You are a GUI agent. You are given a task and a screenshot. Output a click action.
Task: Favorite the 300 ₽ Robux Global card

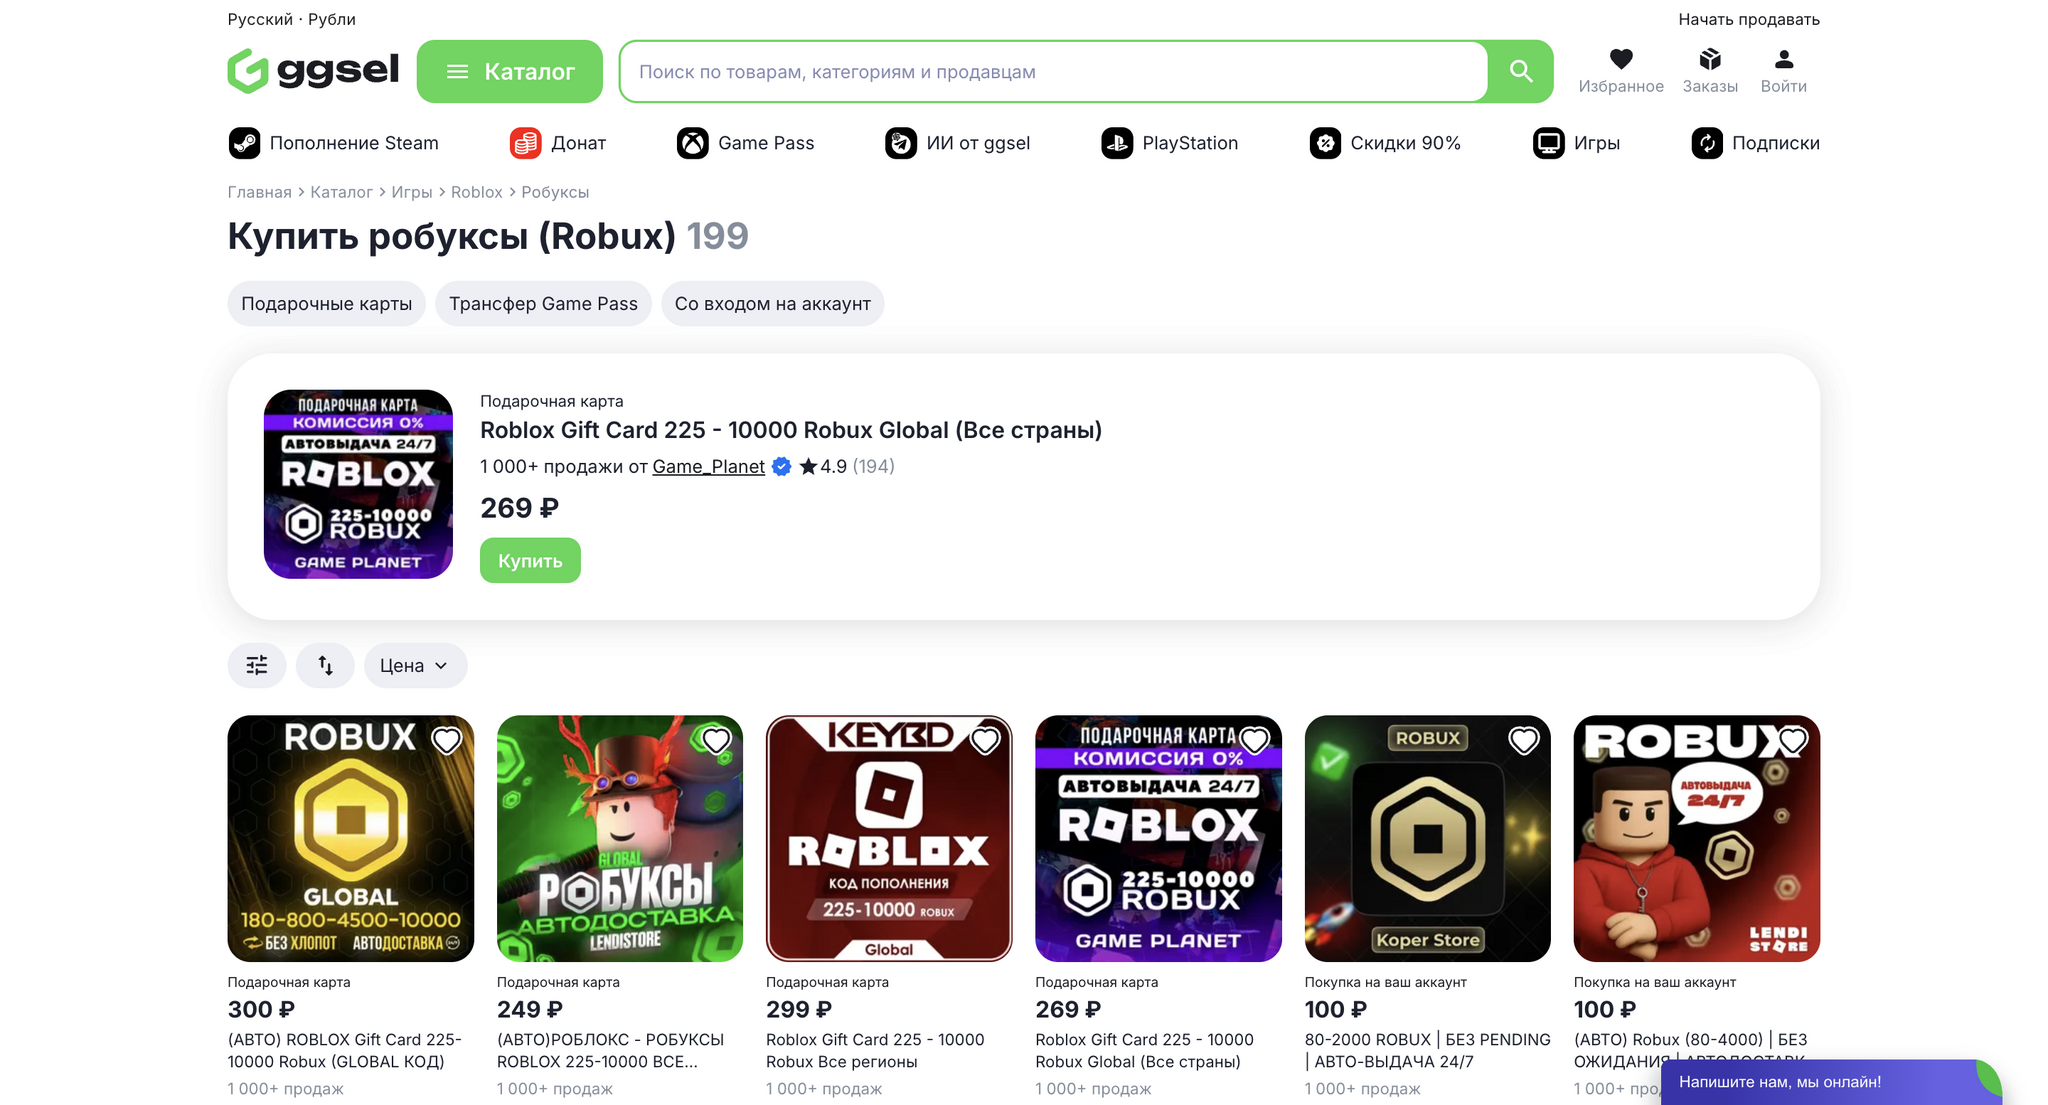447,741
